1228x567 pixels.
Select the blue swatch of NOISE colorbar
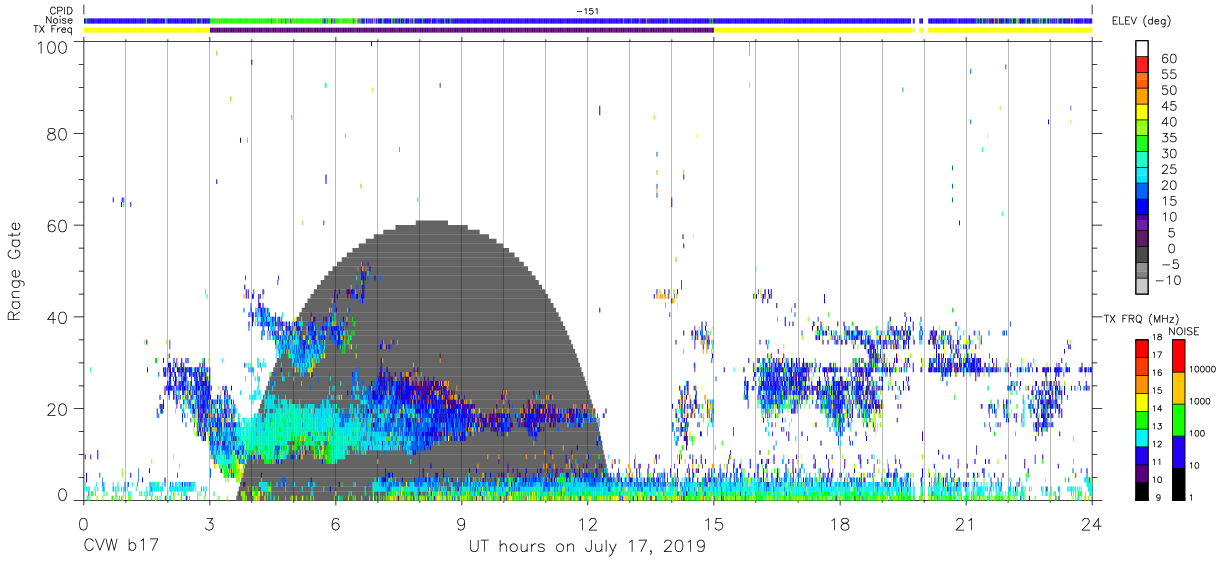[x=1177, y=451]
